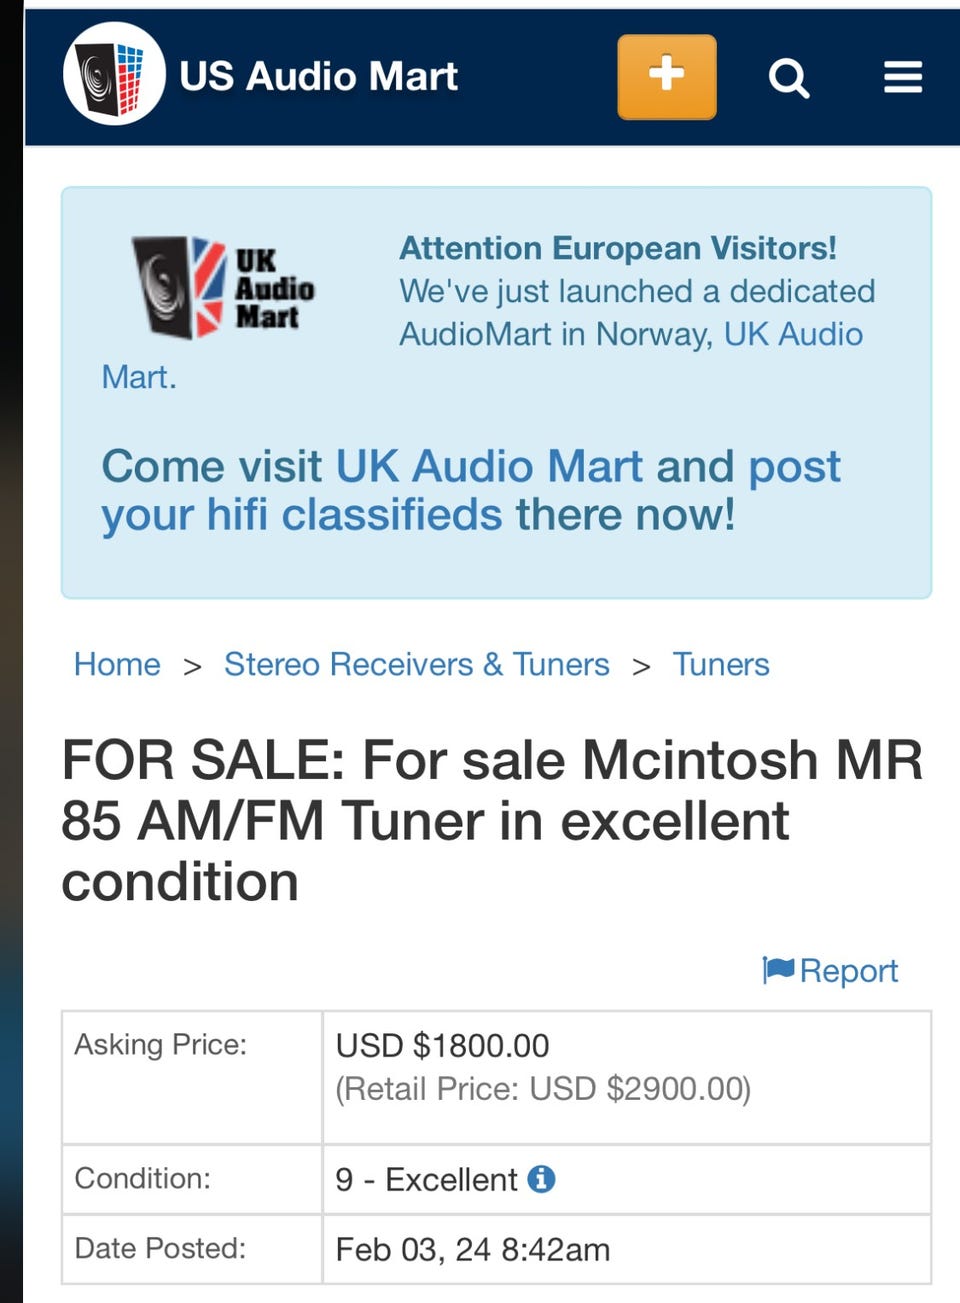The height and width of the screenshot is (1303, 960).
Task: Click the US Audio Mart site title
Action: pos(318,76)
